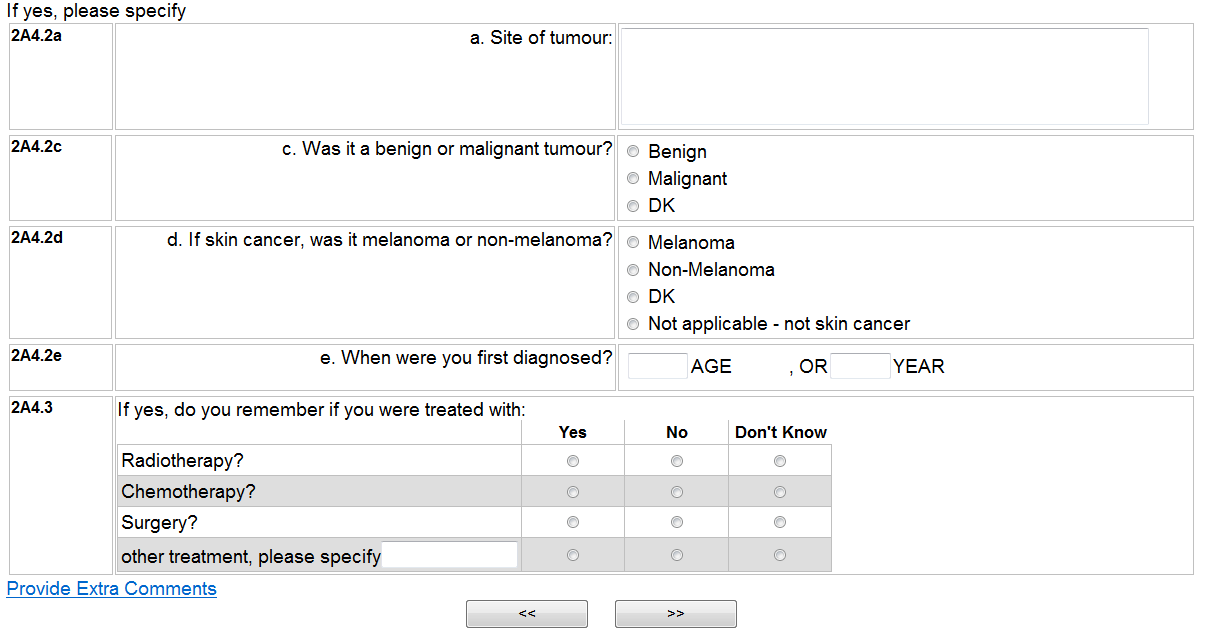Click the other treatment specify field

(450, 555)
